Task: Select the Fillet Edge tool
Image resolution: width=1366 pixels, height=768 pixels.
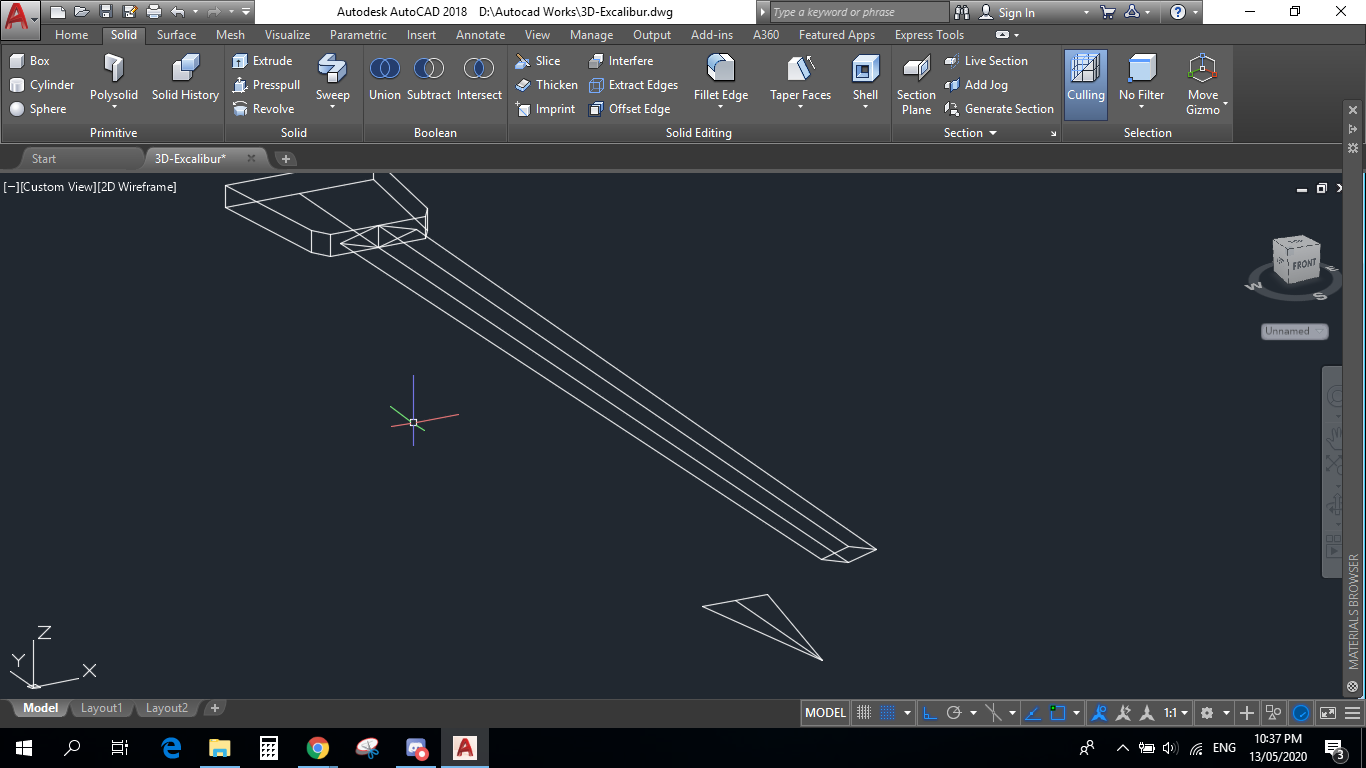Action: tap(721, 78)
